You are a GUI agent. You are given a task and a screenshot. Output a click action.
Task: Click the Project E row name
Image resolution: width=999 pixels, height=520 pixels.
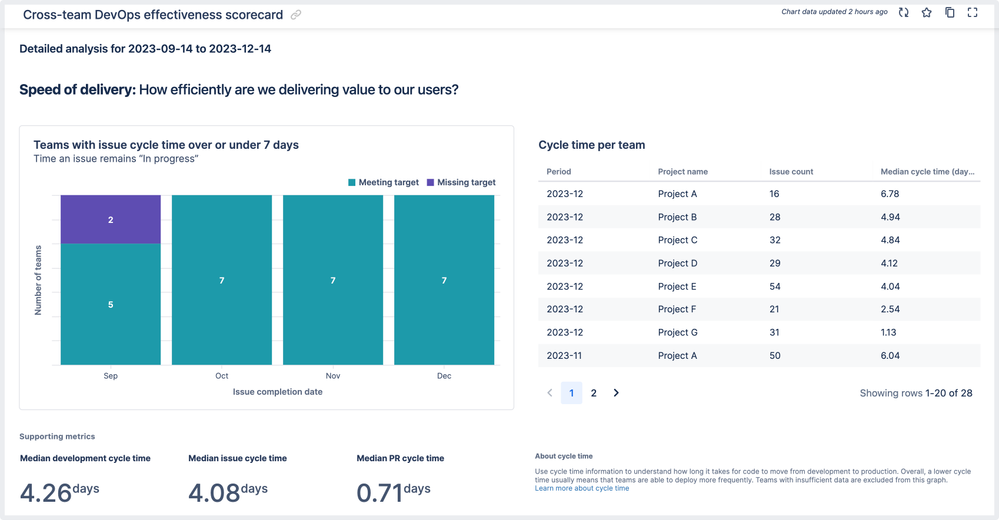pyautogui.click(x=677, y=286)
